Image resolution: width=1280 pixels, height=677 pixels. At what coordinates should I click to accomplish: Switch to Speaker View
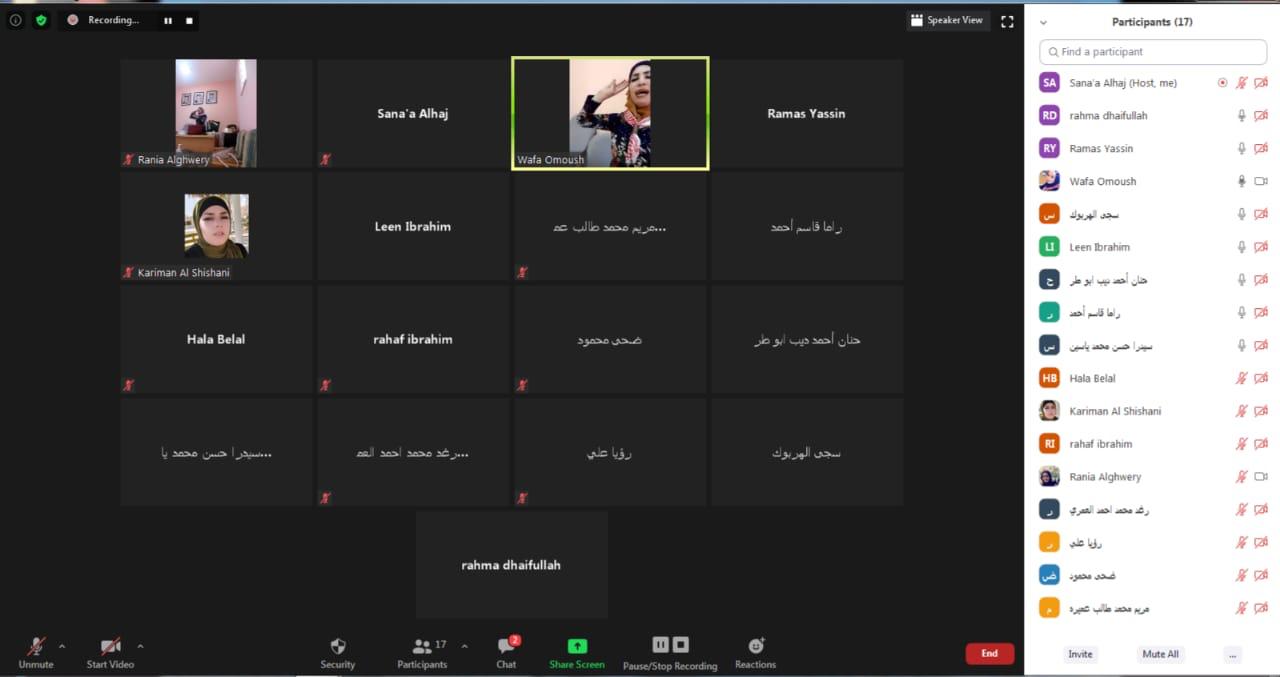click(x=946, y=20)
